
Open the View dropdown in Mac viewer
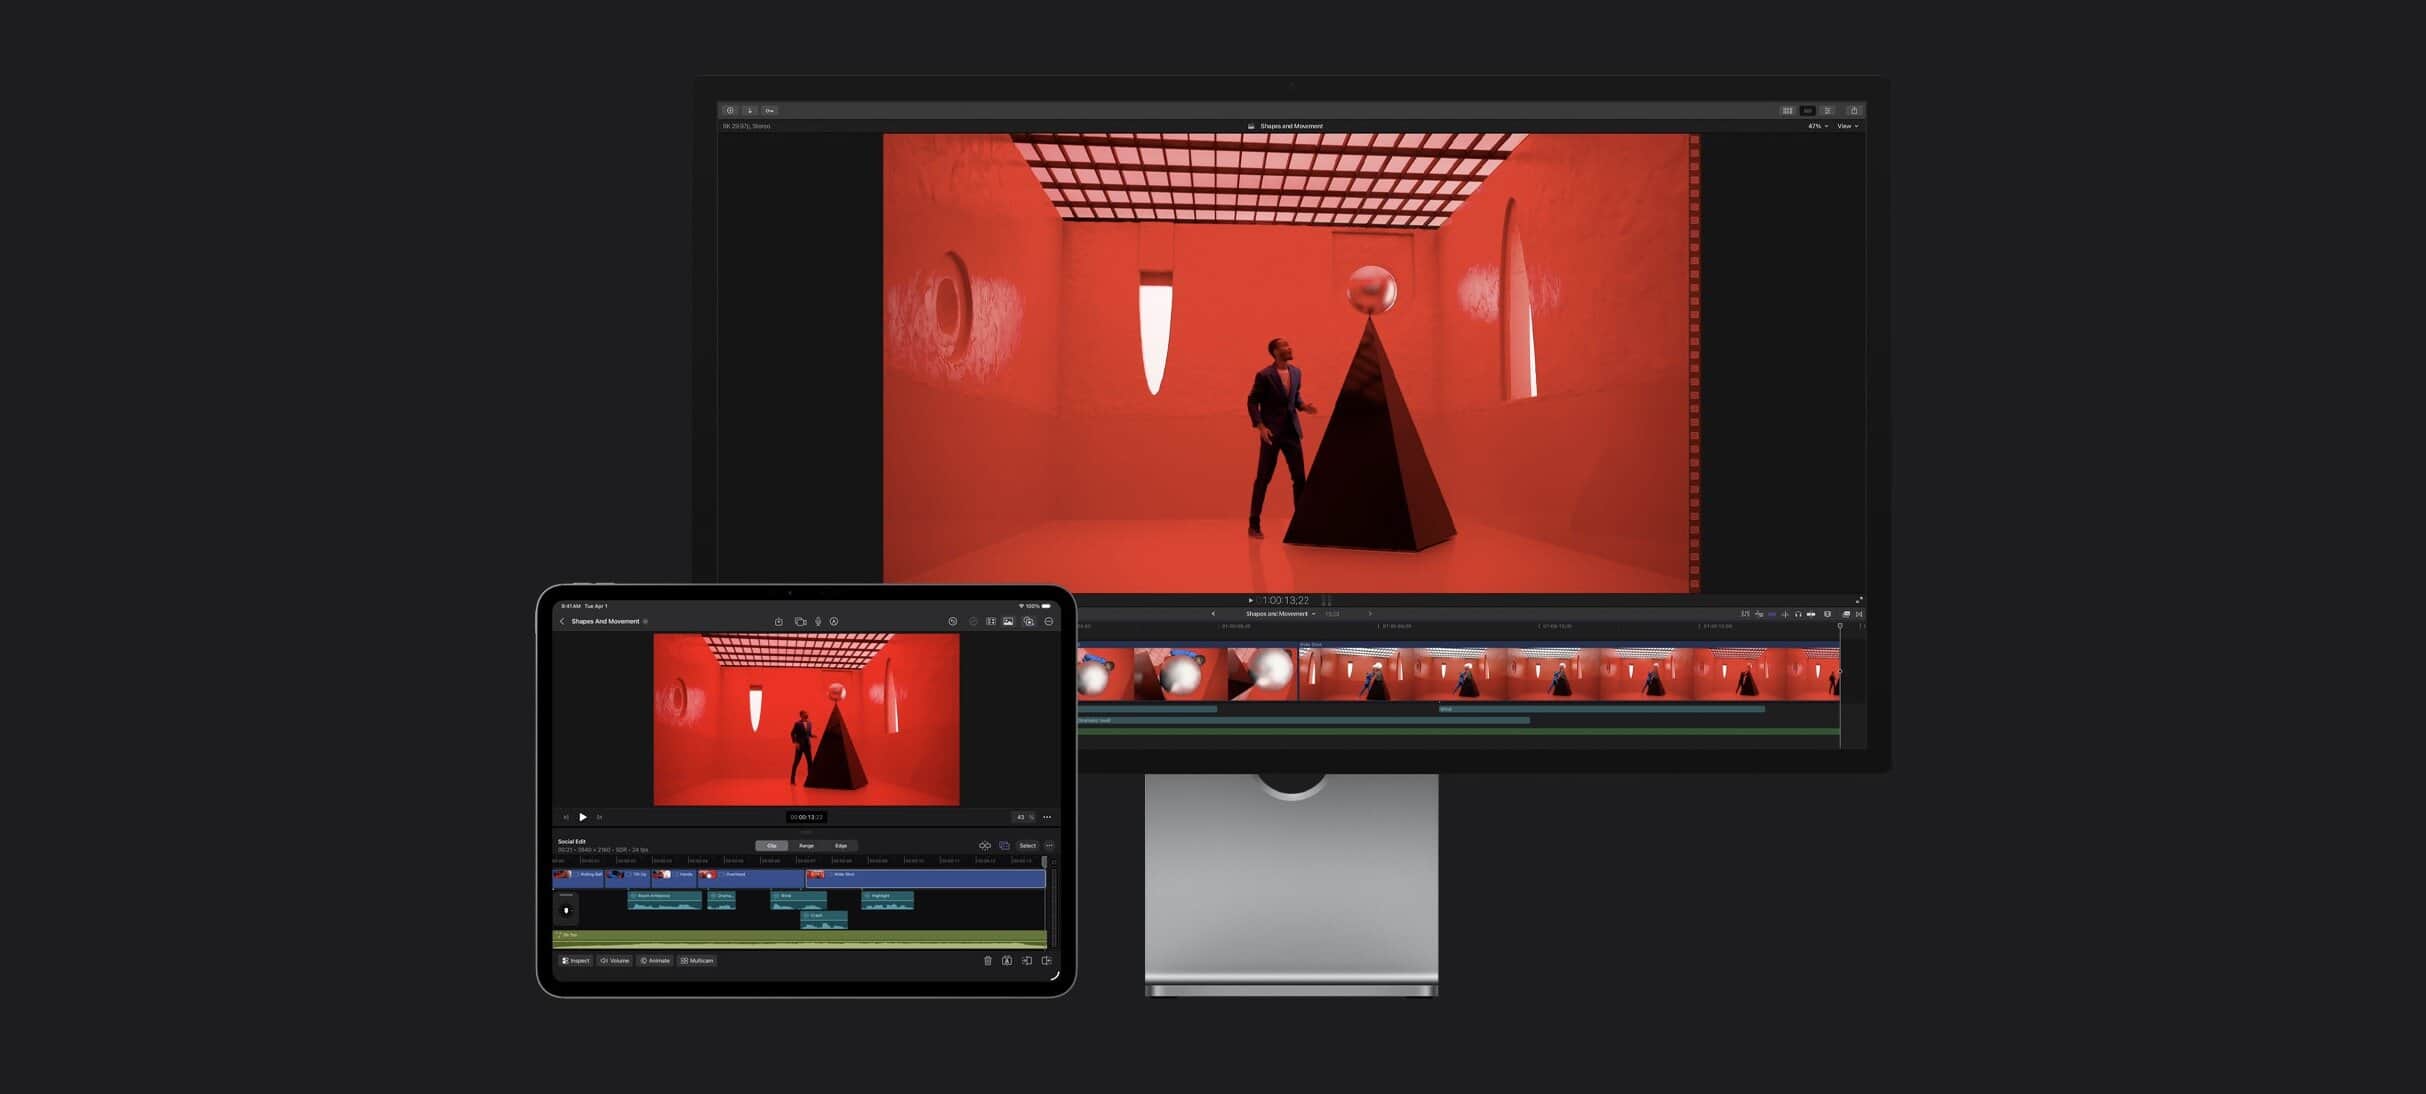coord(1847,126)
